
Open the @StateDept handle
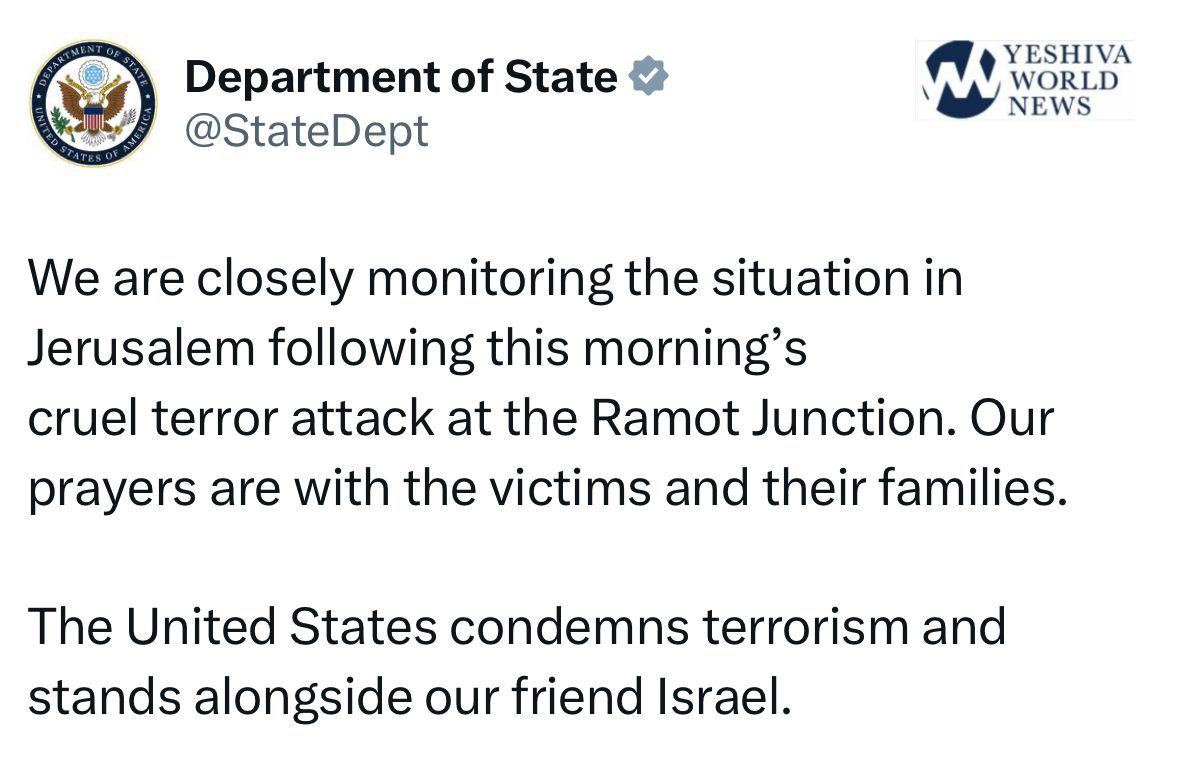click(x=306, y=131)
